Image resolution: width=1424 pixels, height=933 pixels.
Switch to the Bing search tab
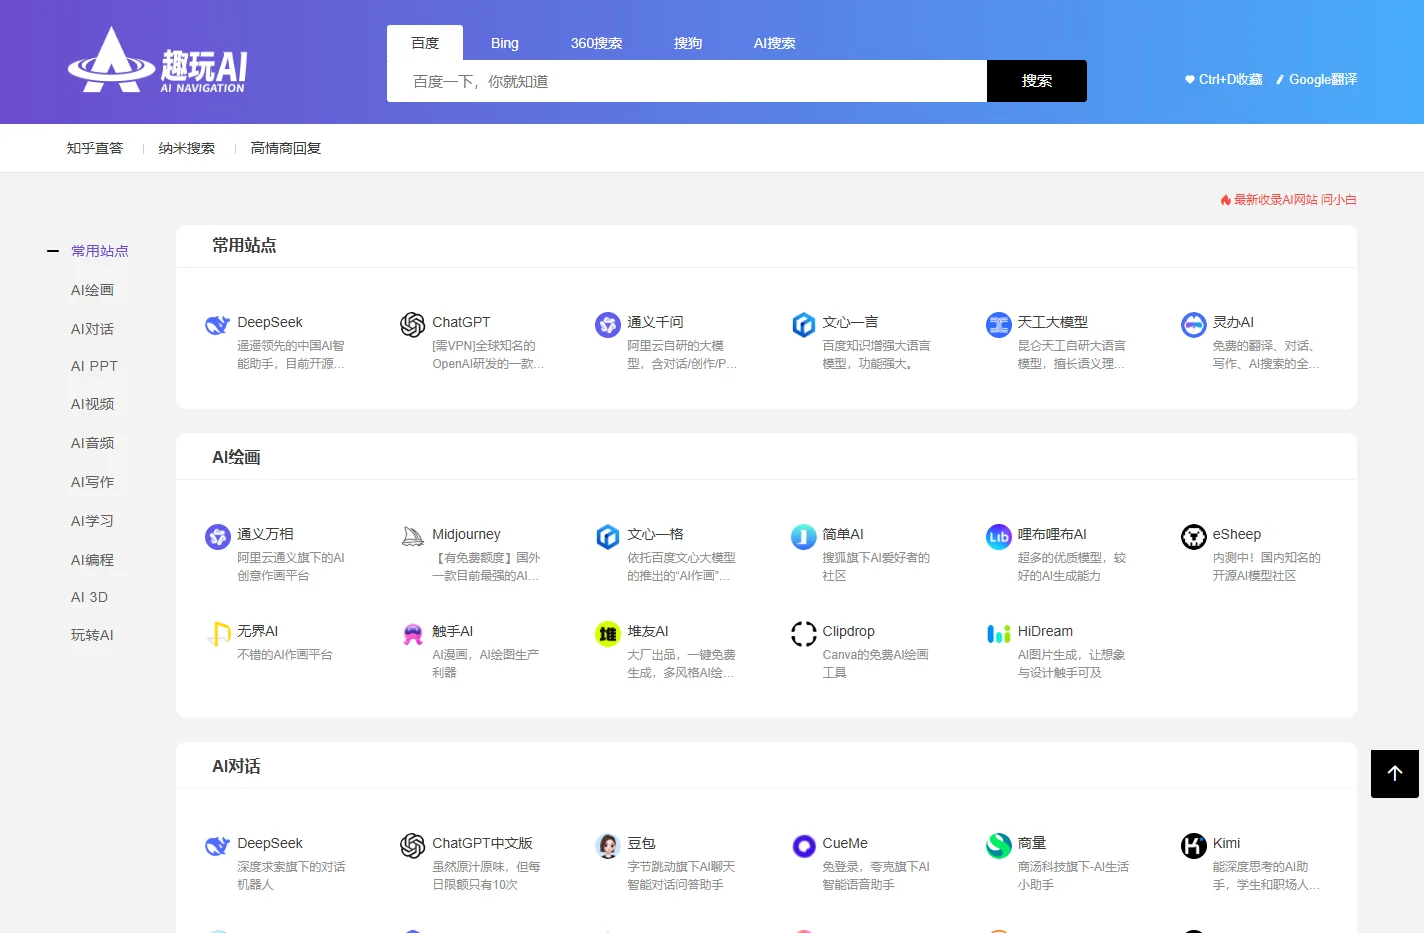pos(505,43)
